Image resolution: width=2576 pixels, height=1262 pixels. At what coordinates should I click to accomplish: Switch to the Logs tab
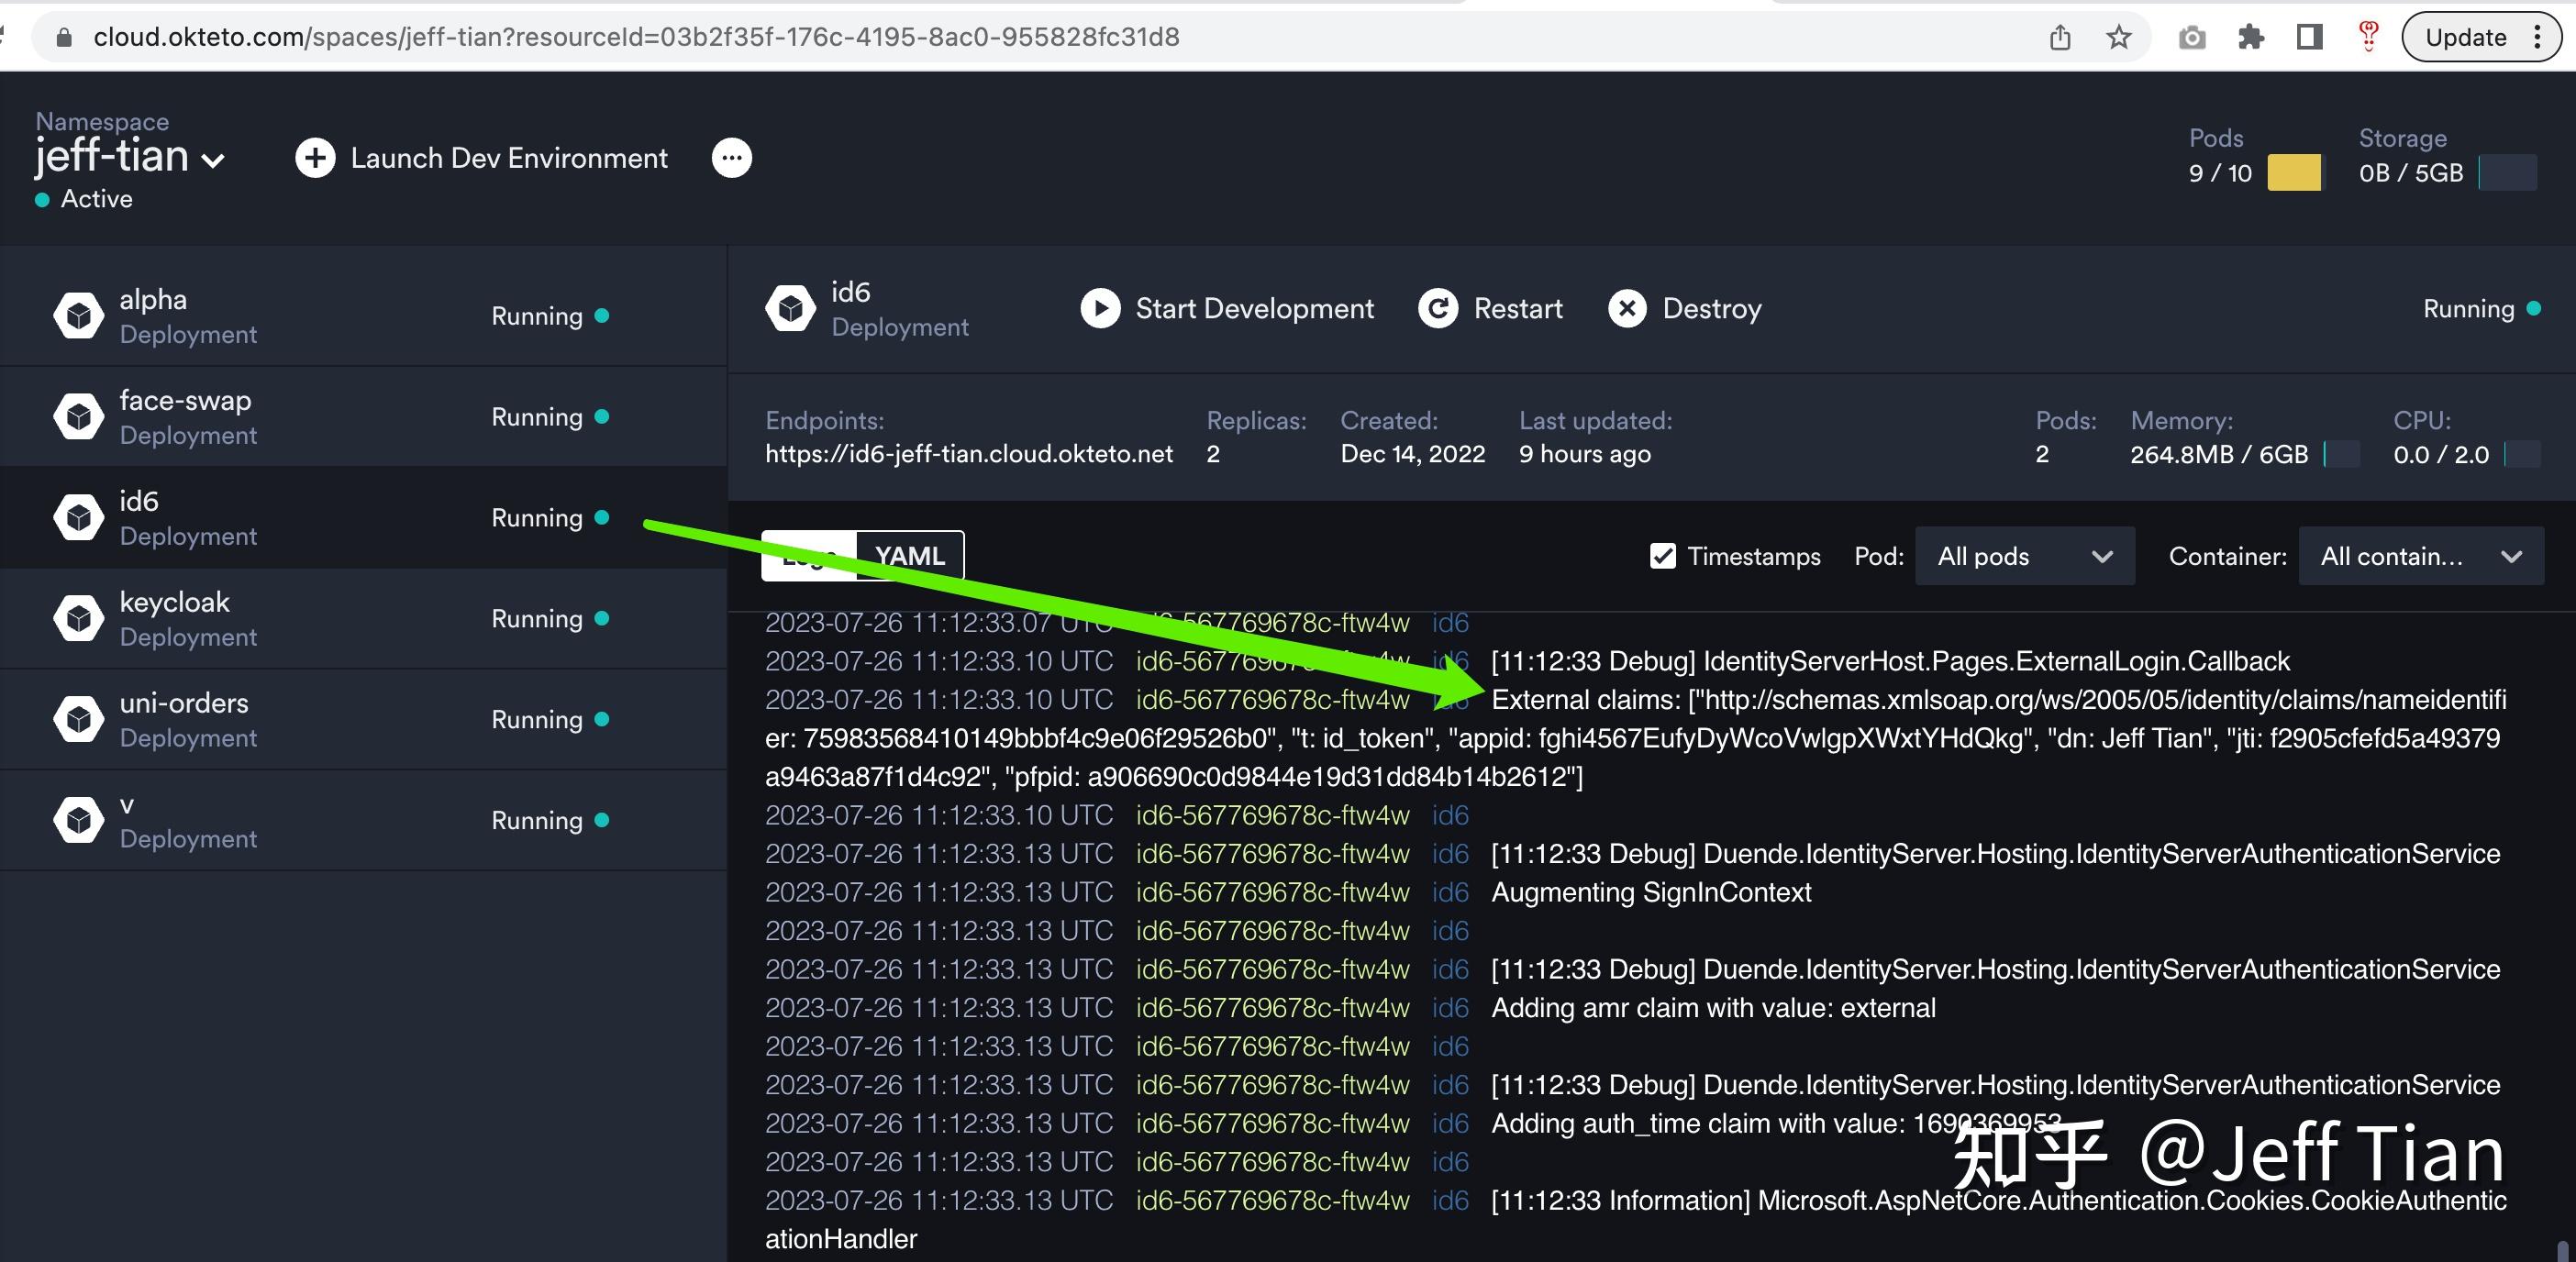808,555
